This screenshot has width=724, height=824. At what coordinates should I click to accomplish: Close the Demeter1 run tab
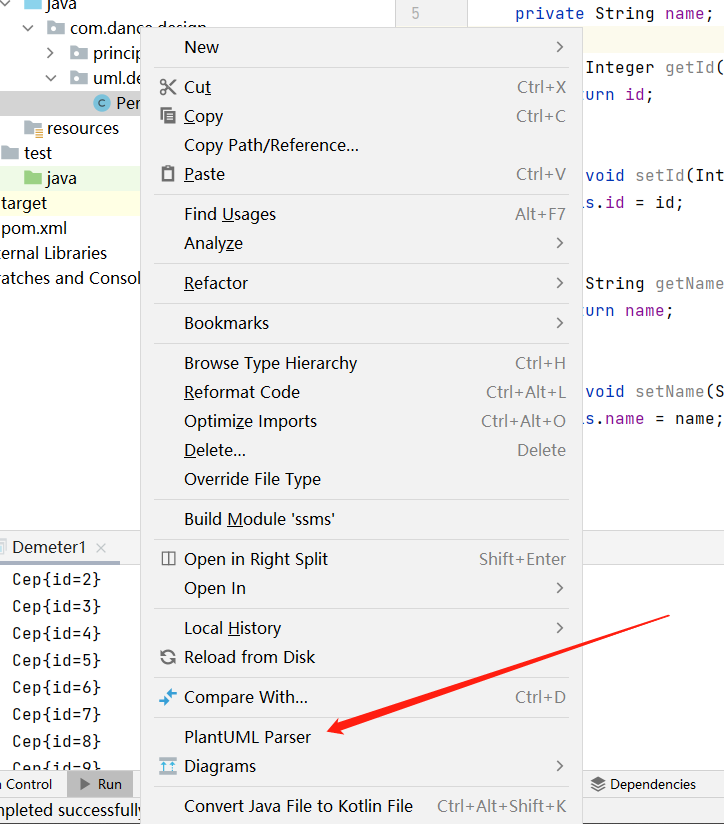tap(101, 548)
